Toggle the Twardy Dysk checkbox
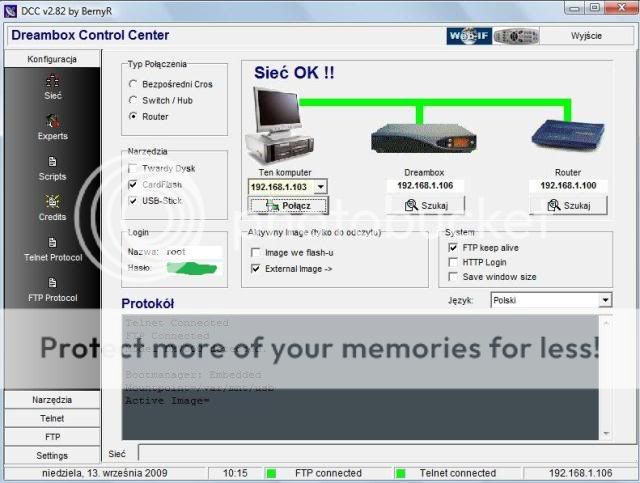Image resolution: width=640 pixels, height=483 pixels. coord(133,168)
